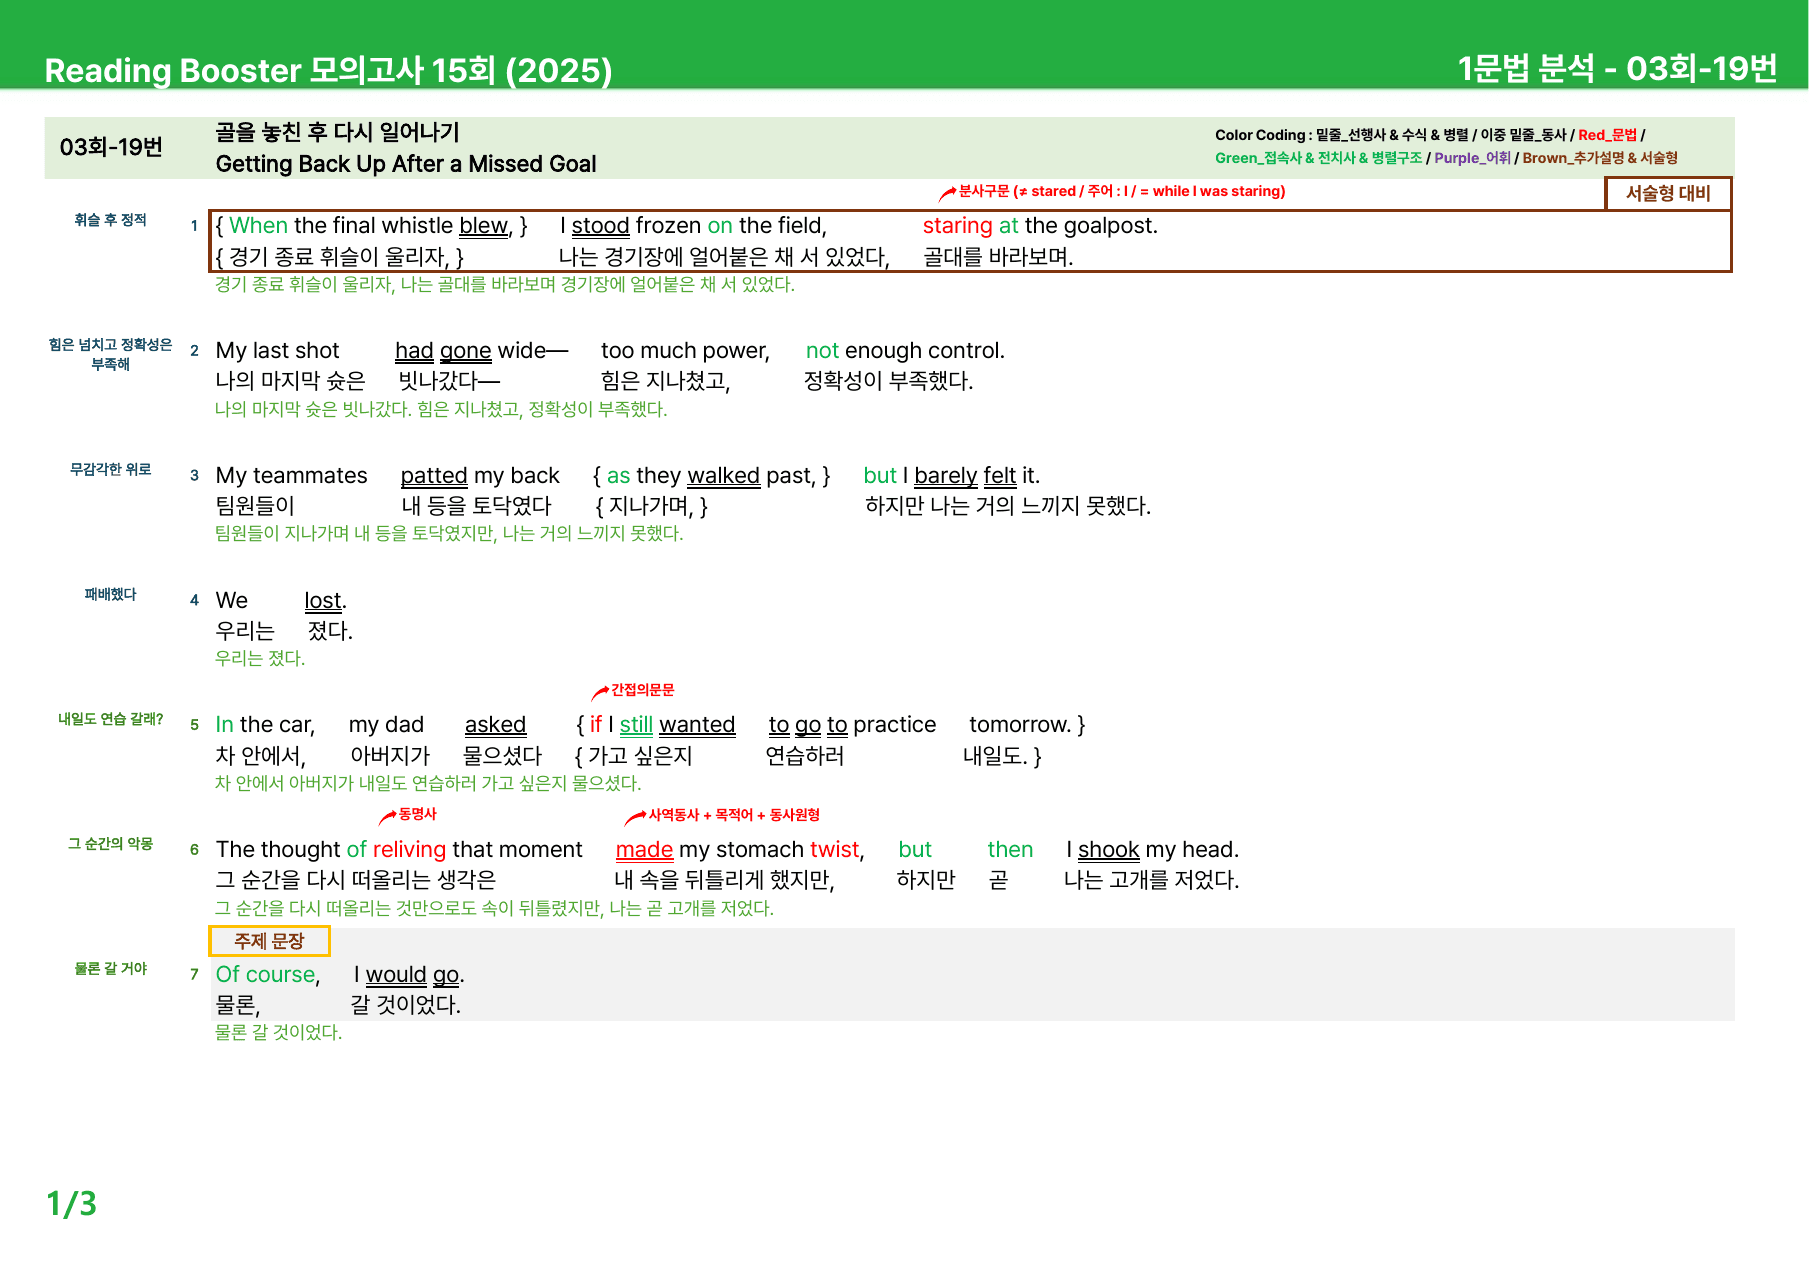Click the side label '내일도 연습 갈래?'

[x=110, y=719]
